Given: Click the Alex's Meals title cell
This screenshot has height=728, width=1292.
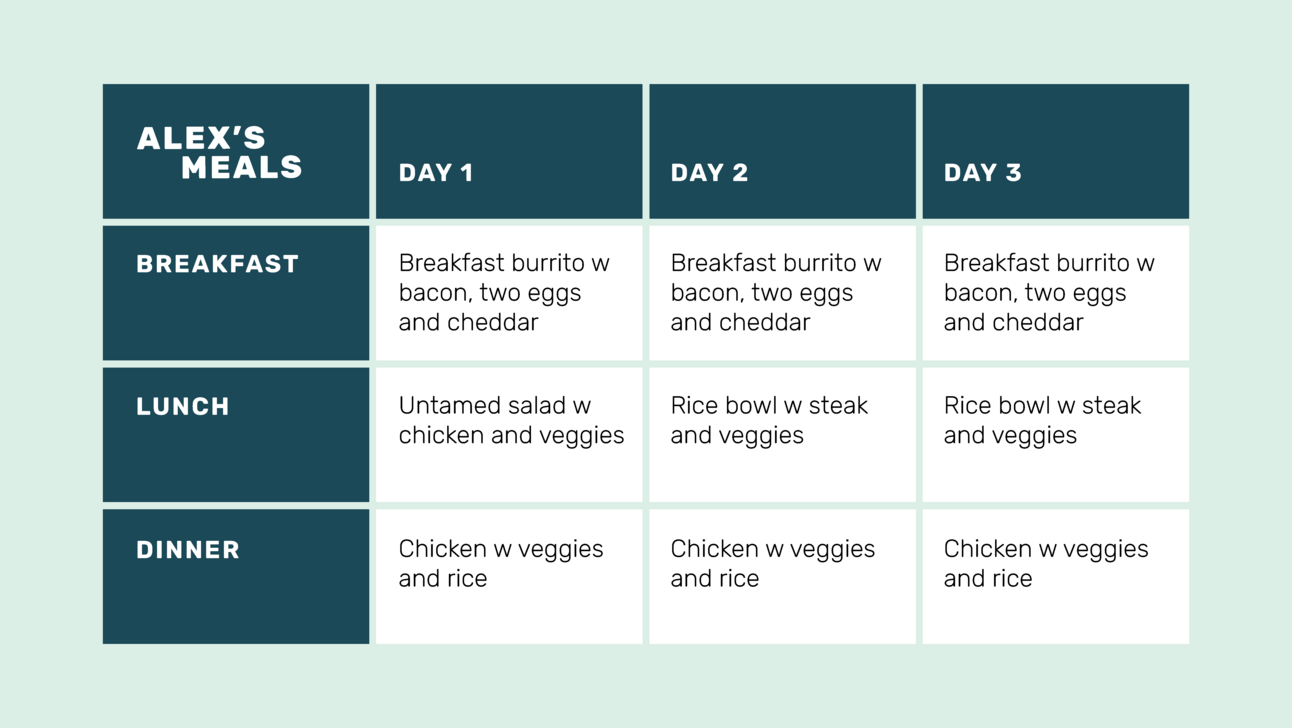Looking at the screenshot, I should click(236, 151).
